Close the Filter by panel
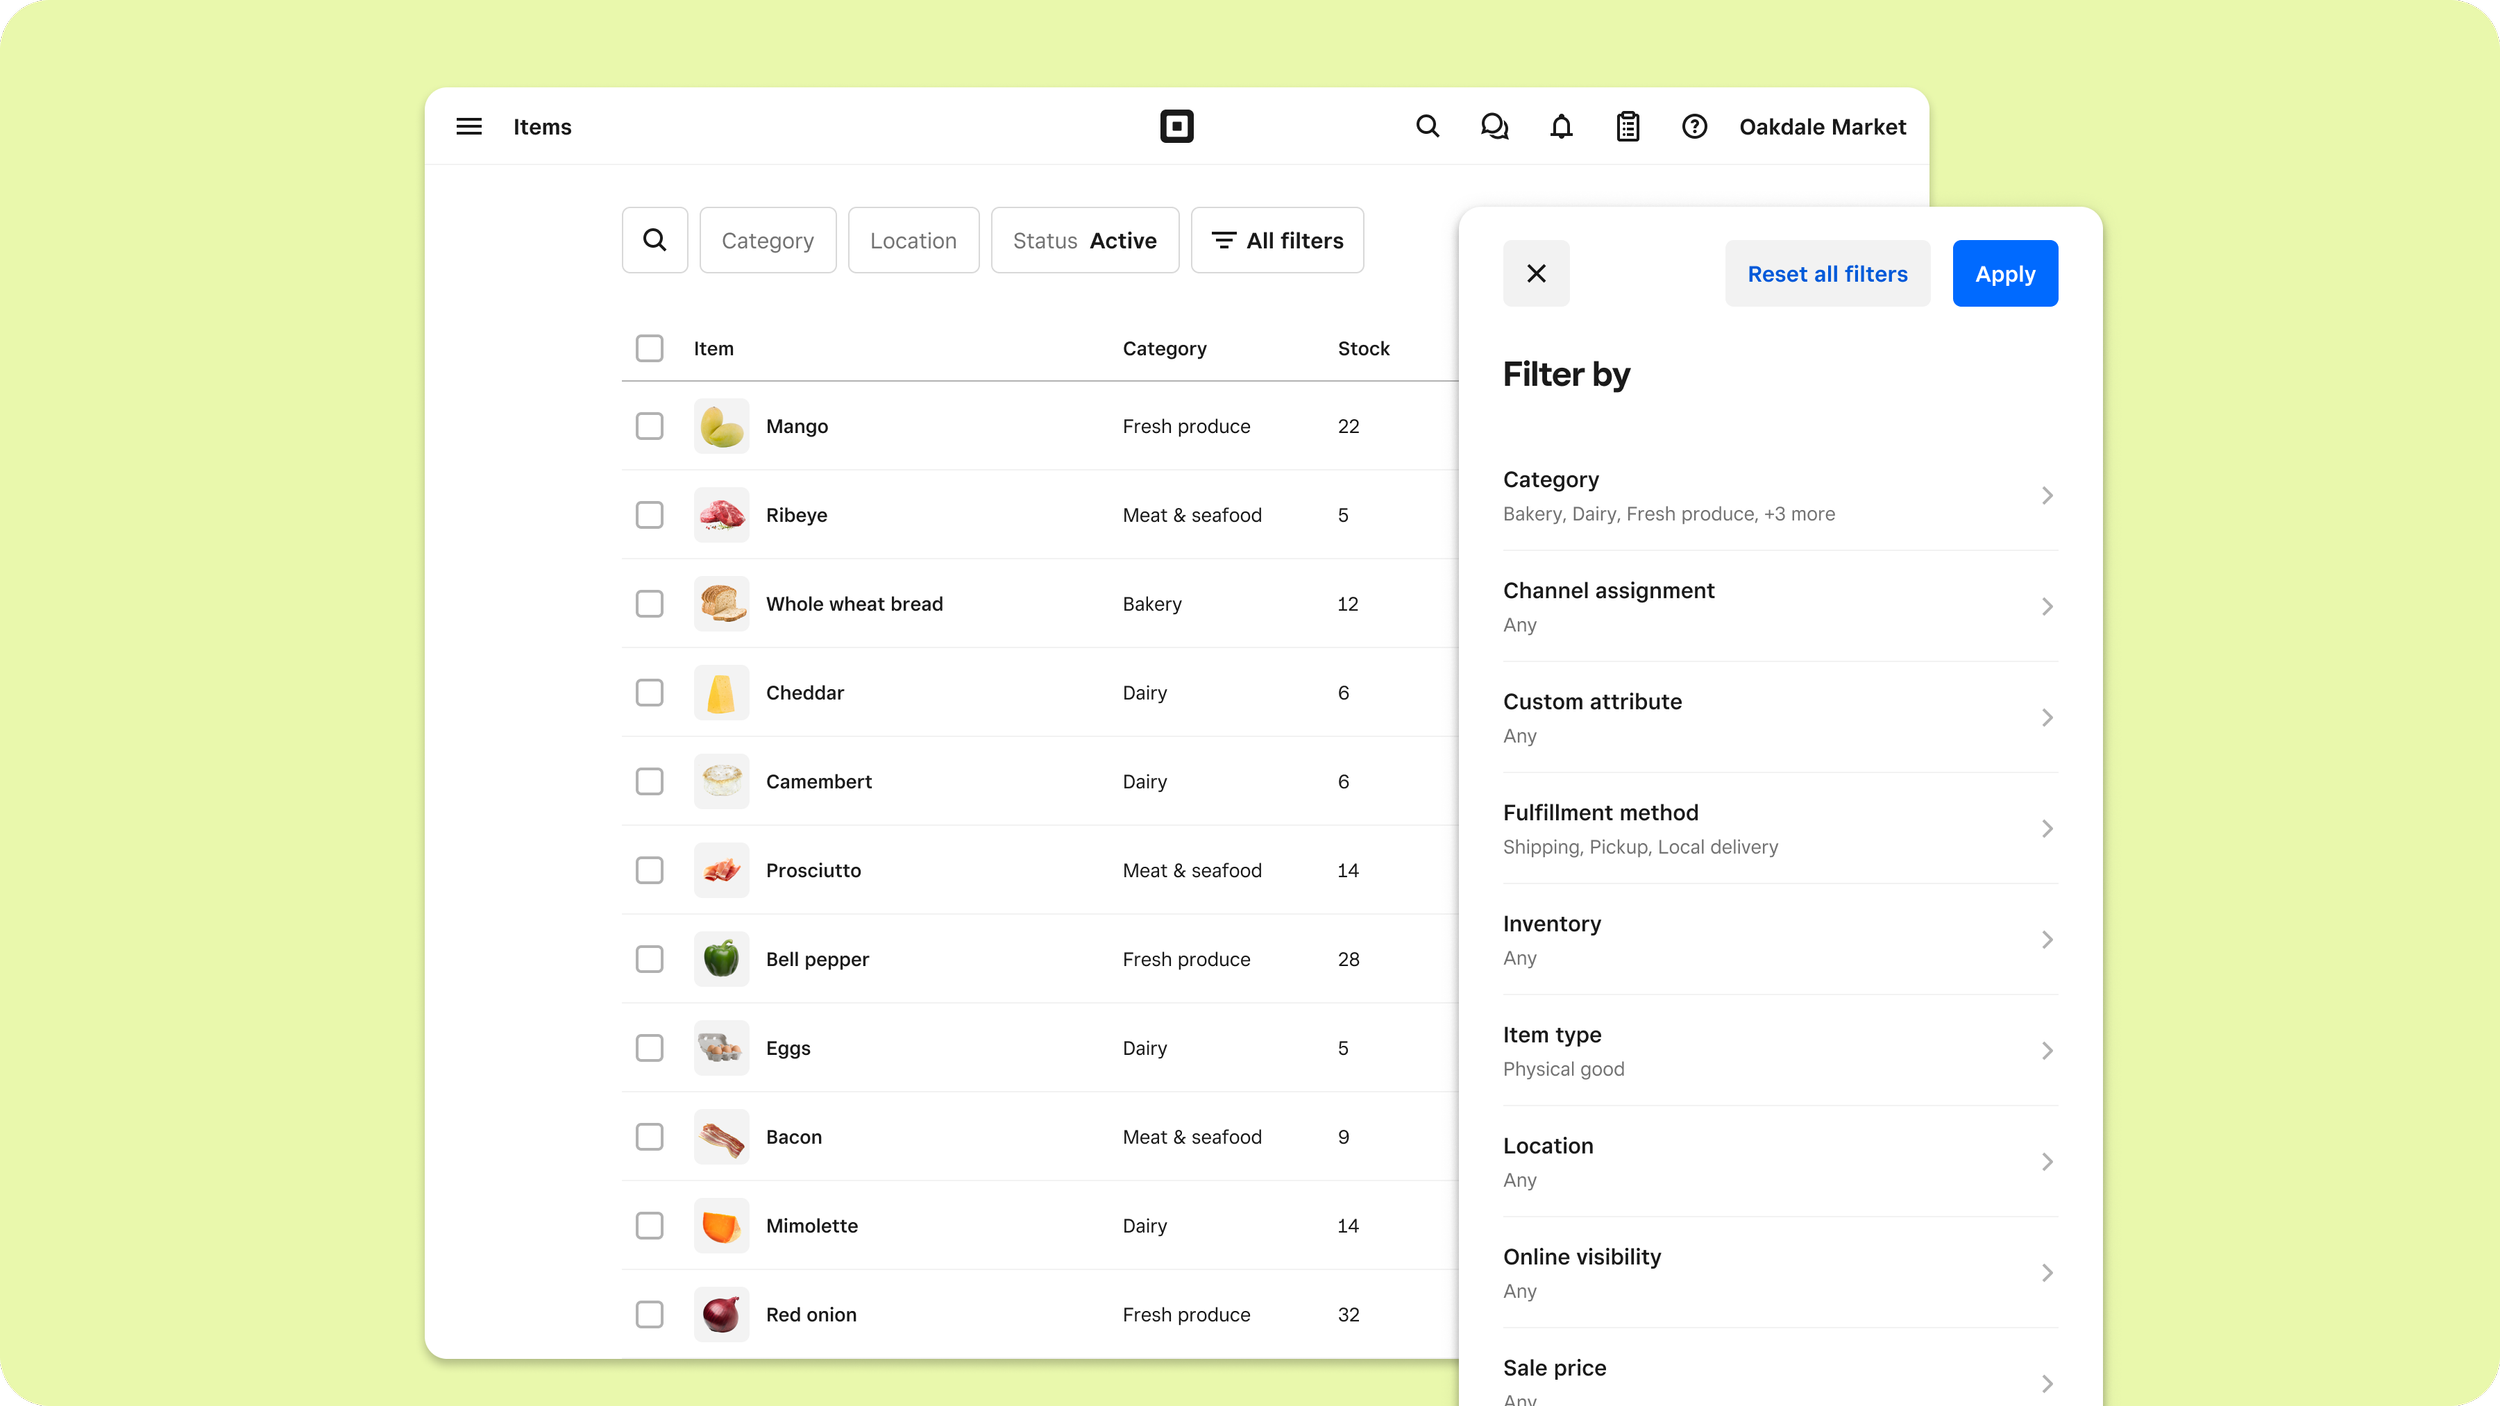The width and height of the screenshot is (2500, 1406). tap(1536, 273)
